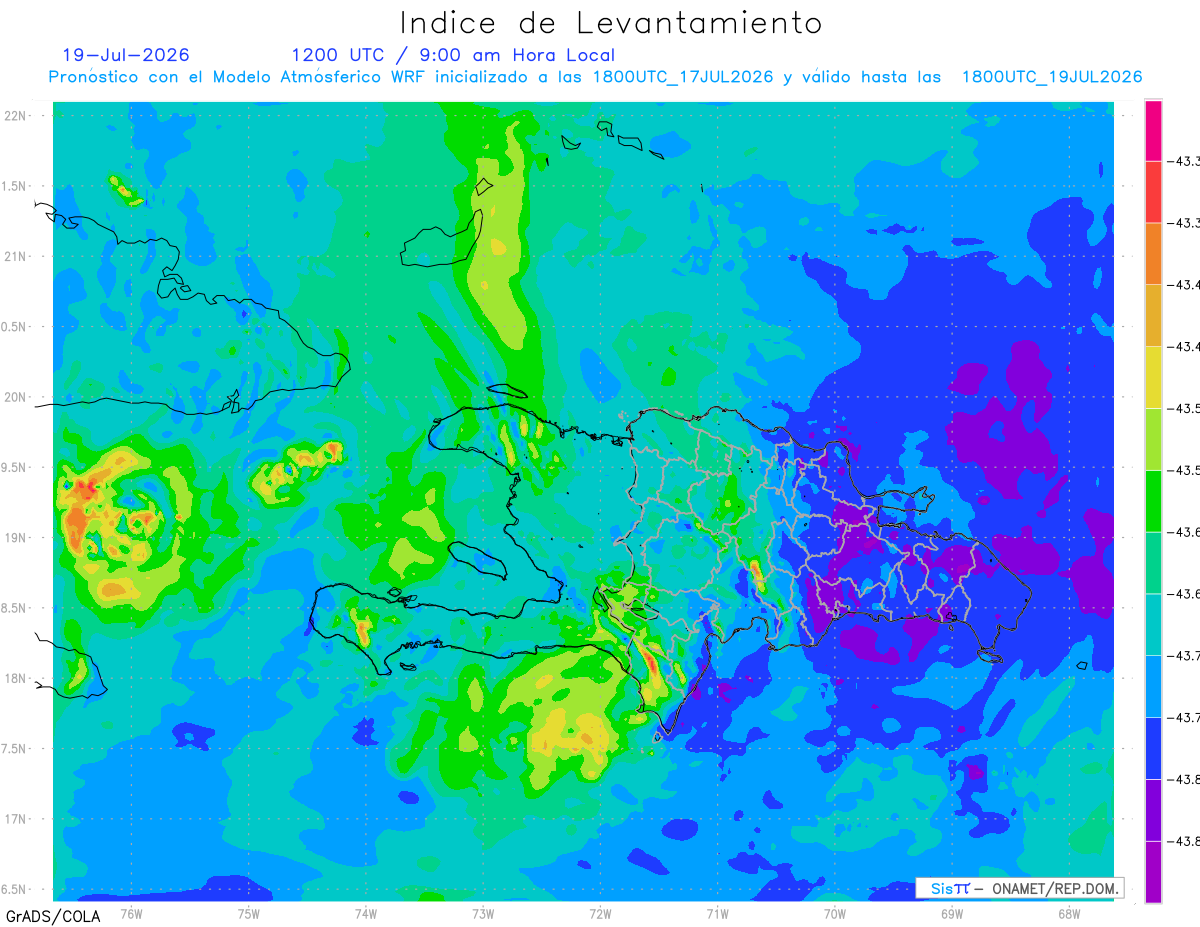Click the 'Indice de Levantamiento' map title
The width and height of the screenshot is (1200, 927).
click(x=611, y=23)
